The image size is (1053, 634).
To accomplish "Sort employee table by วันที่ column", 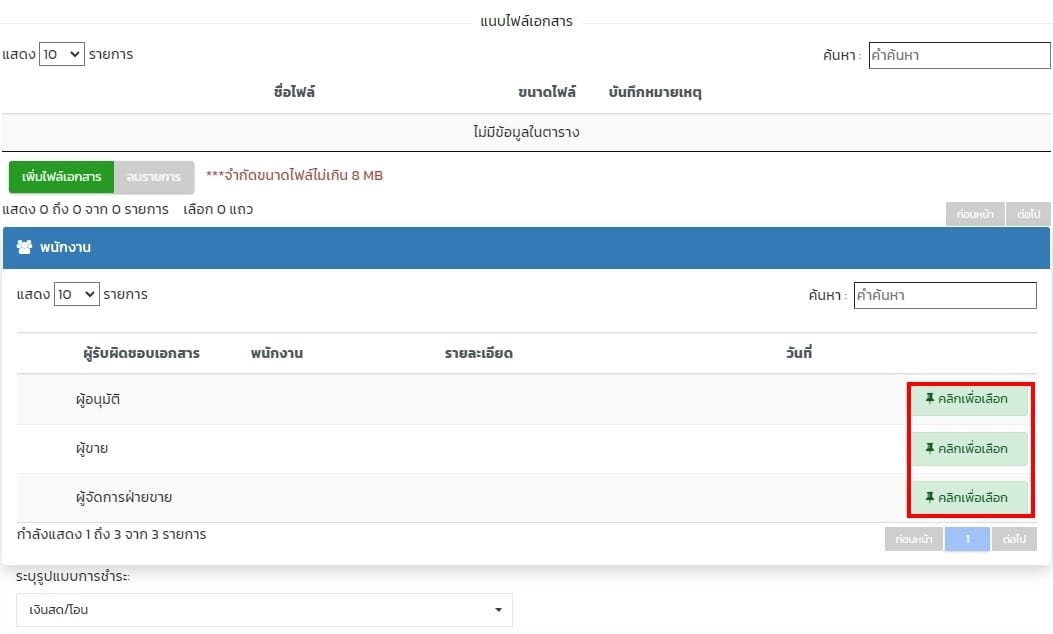I will click(799, 353).
